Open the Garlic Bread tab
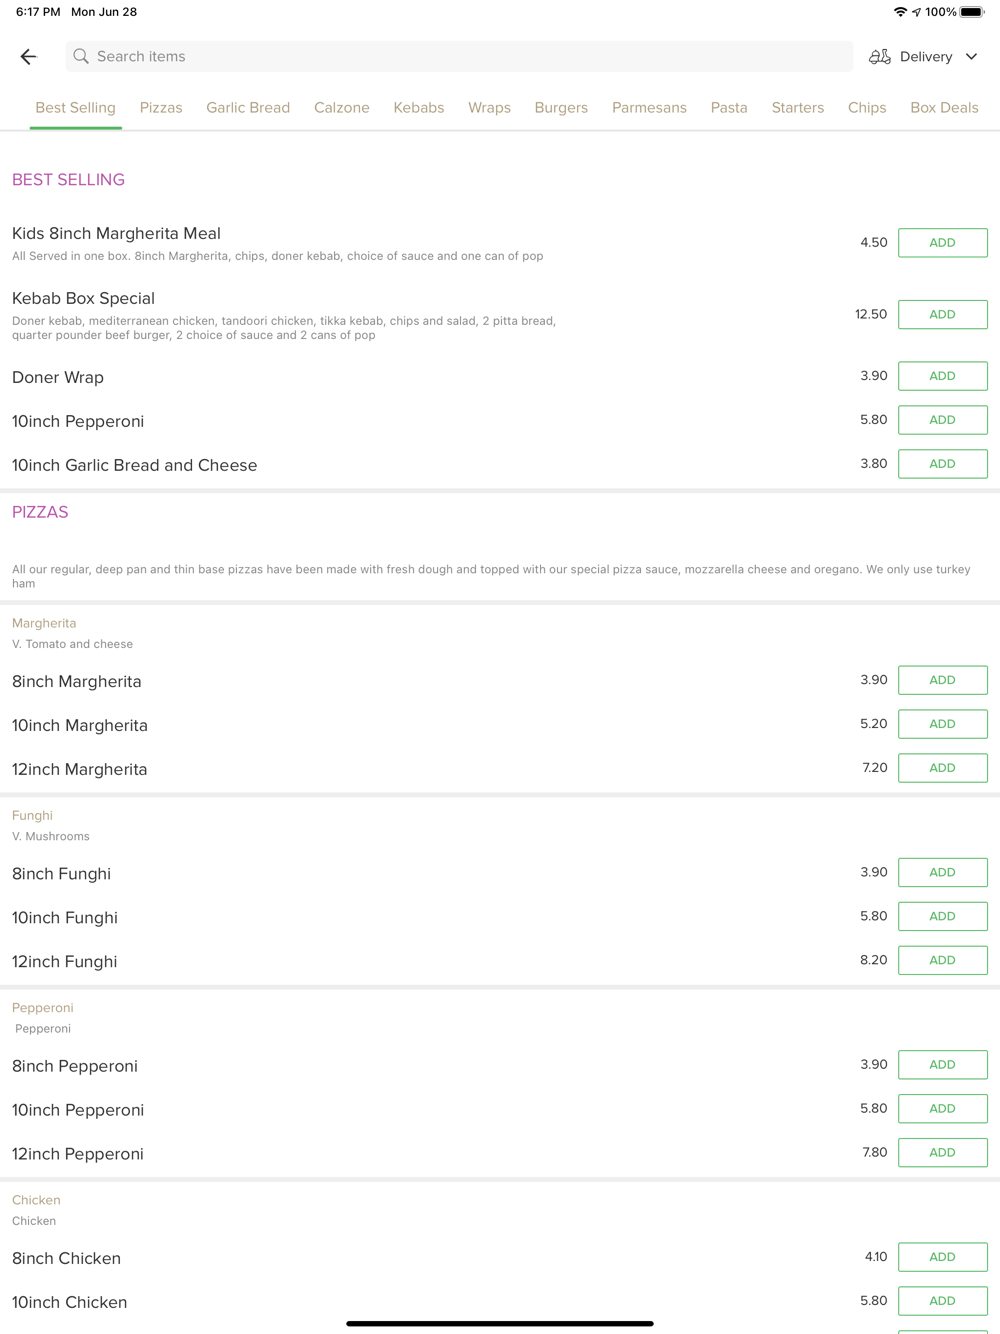 click(x=248, y=108)
